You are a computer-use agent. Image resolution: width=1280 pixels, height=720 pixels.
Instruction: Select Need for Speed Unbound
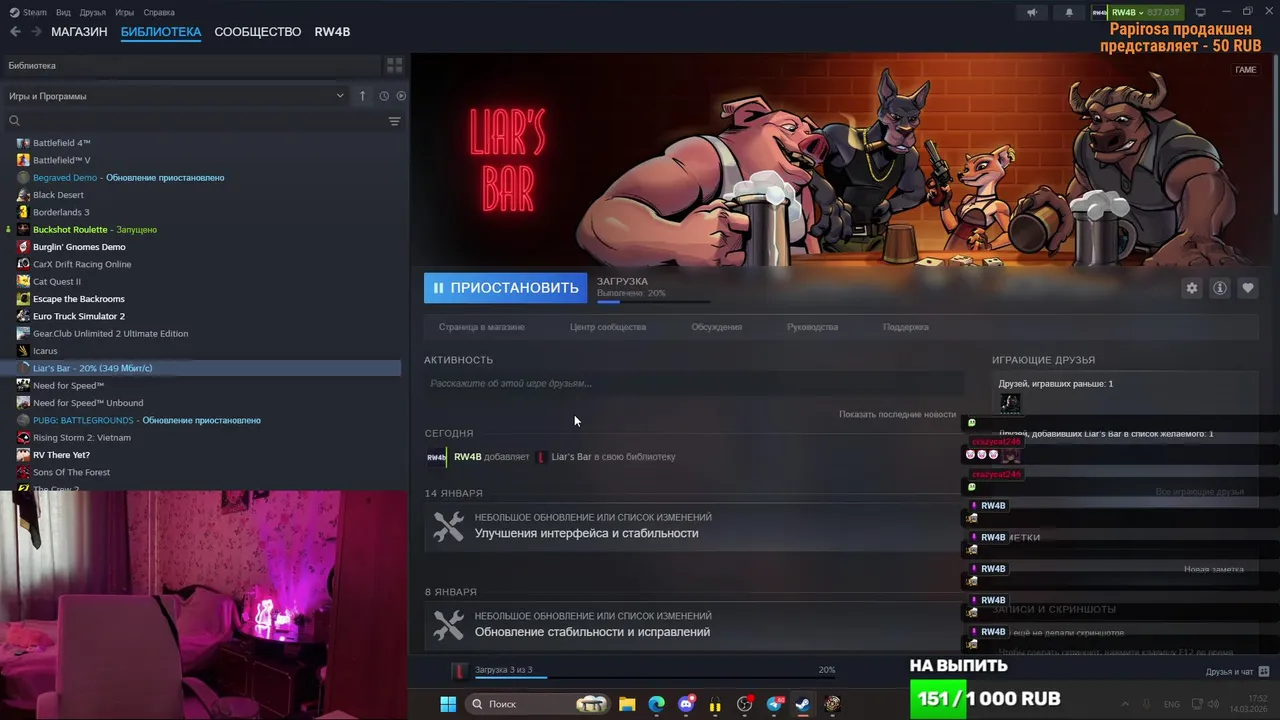(x=88, y=403)
